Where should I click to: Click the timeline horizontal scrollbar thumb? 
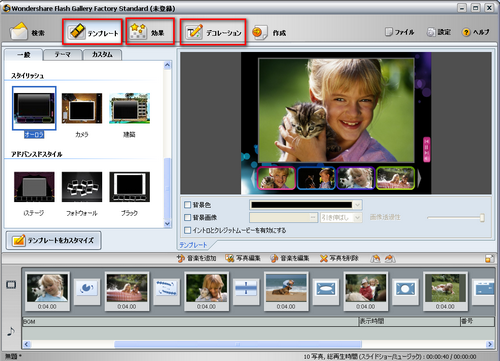238,344
